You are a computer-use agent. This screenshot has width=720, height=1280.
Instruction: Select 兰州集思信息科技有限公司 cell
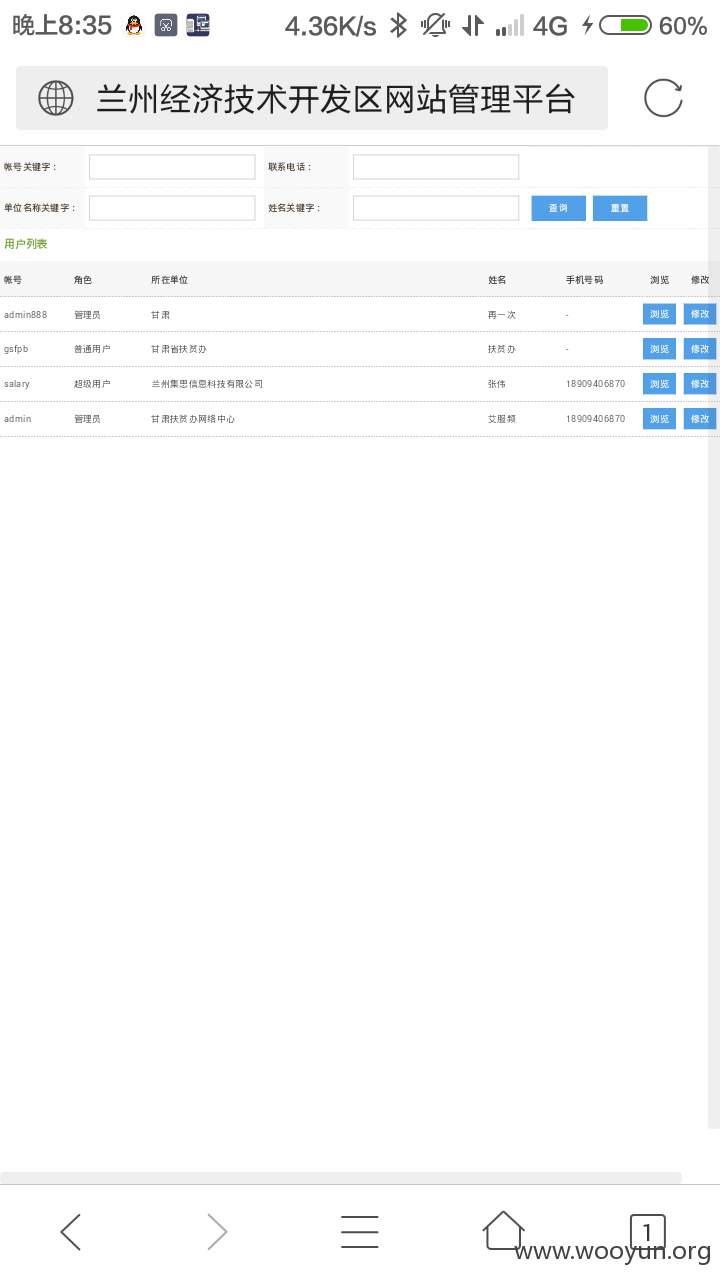[207, 384]
